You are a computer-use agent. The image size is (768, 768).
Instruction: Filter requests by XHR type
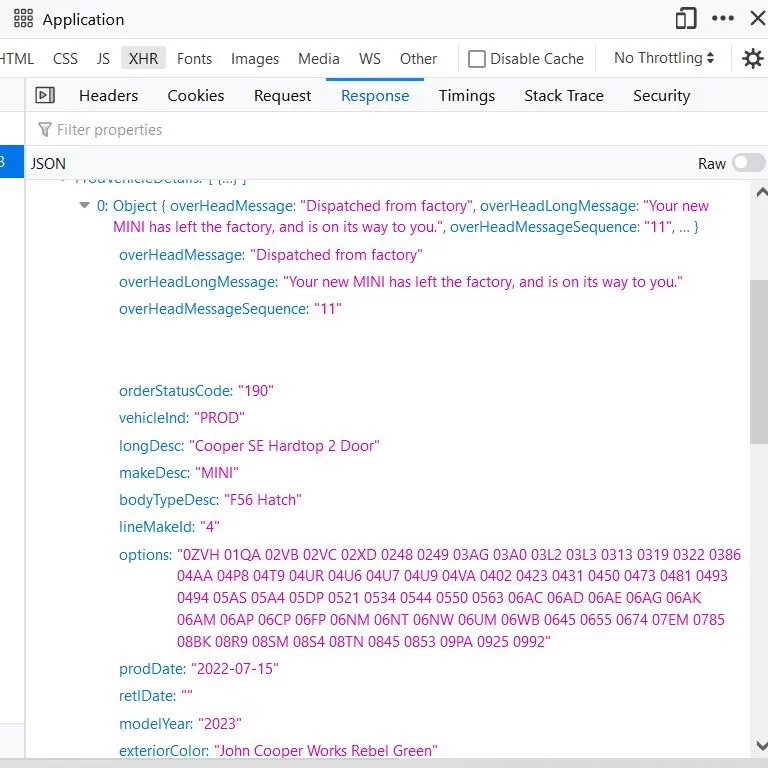143,59
